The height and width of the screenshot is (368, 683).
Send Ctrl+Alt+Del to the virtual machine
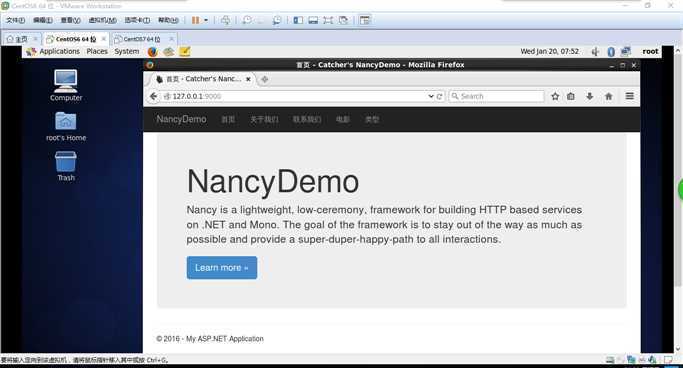[225, 20]
